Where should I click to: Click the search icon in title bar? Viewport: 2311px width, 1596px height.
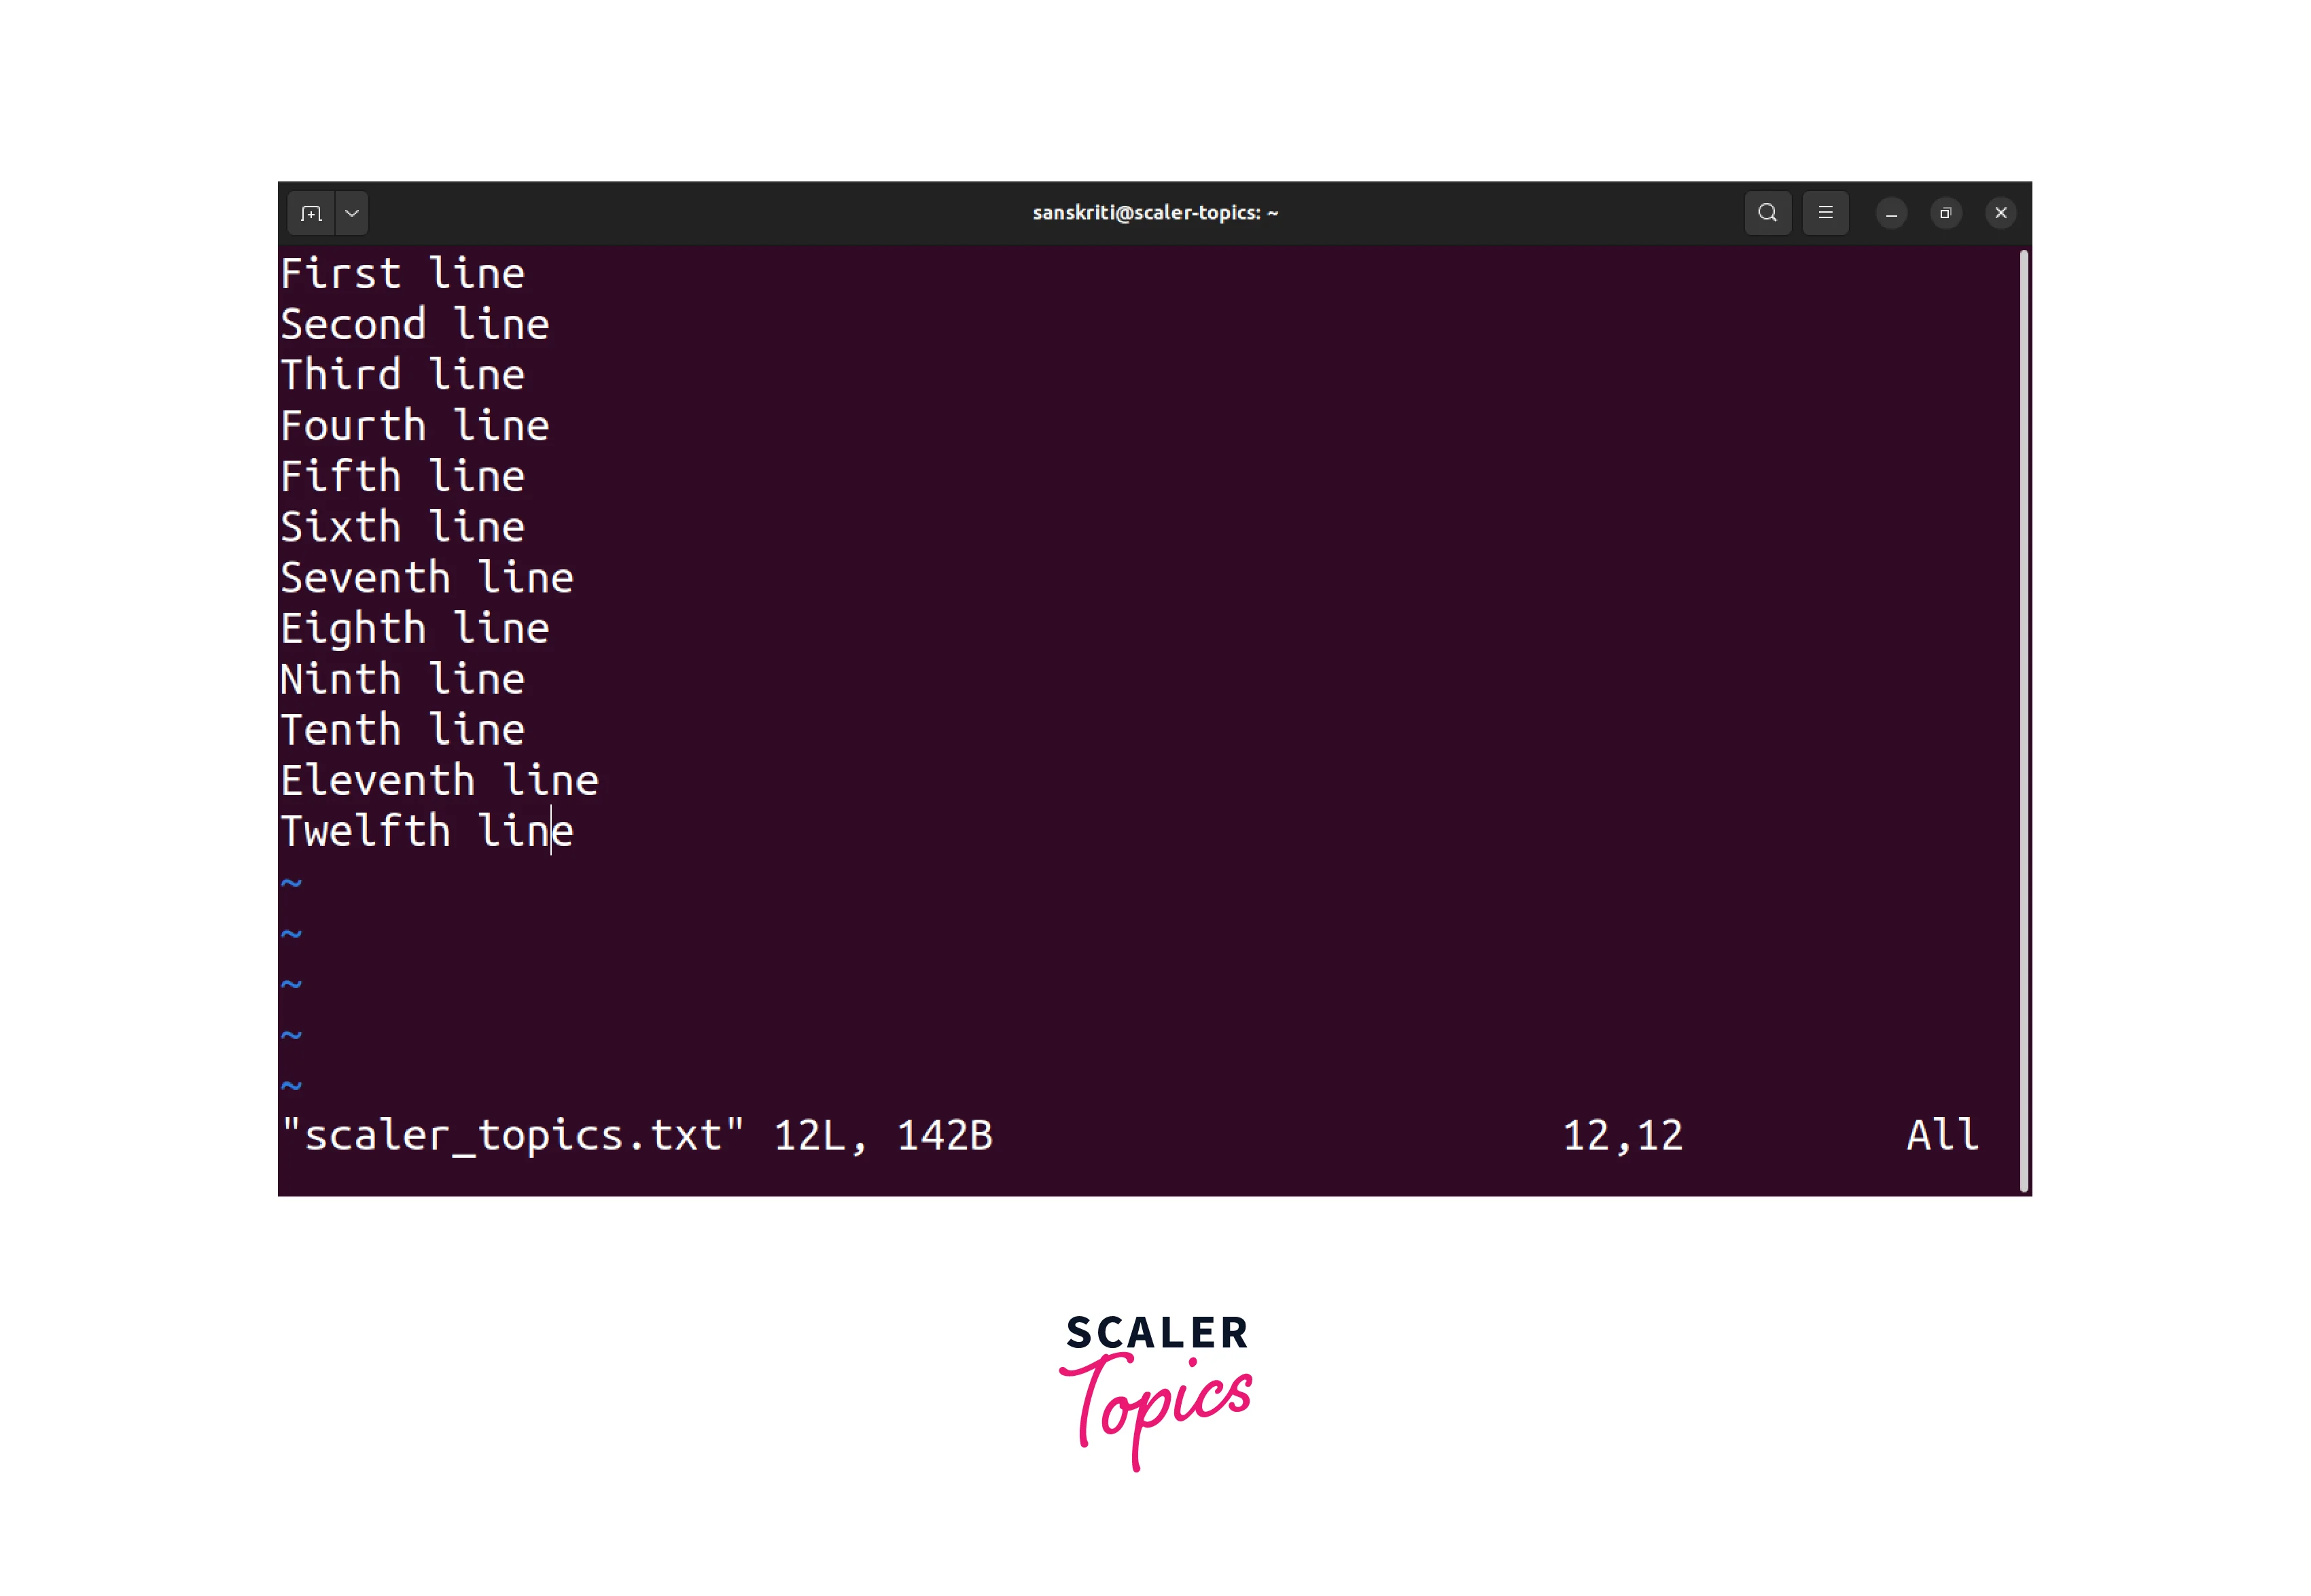point(1767,214)
